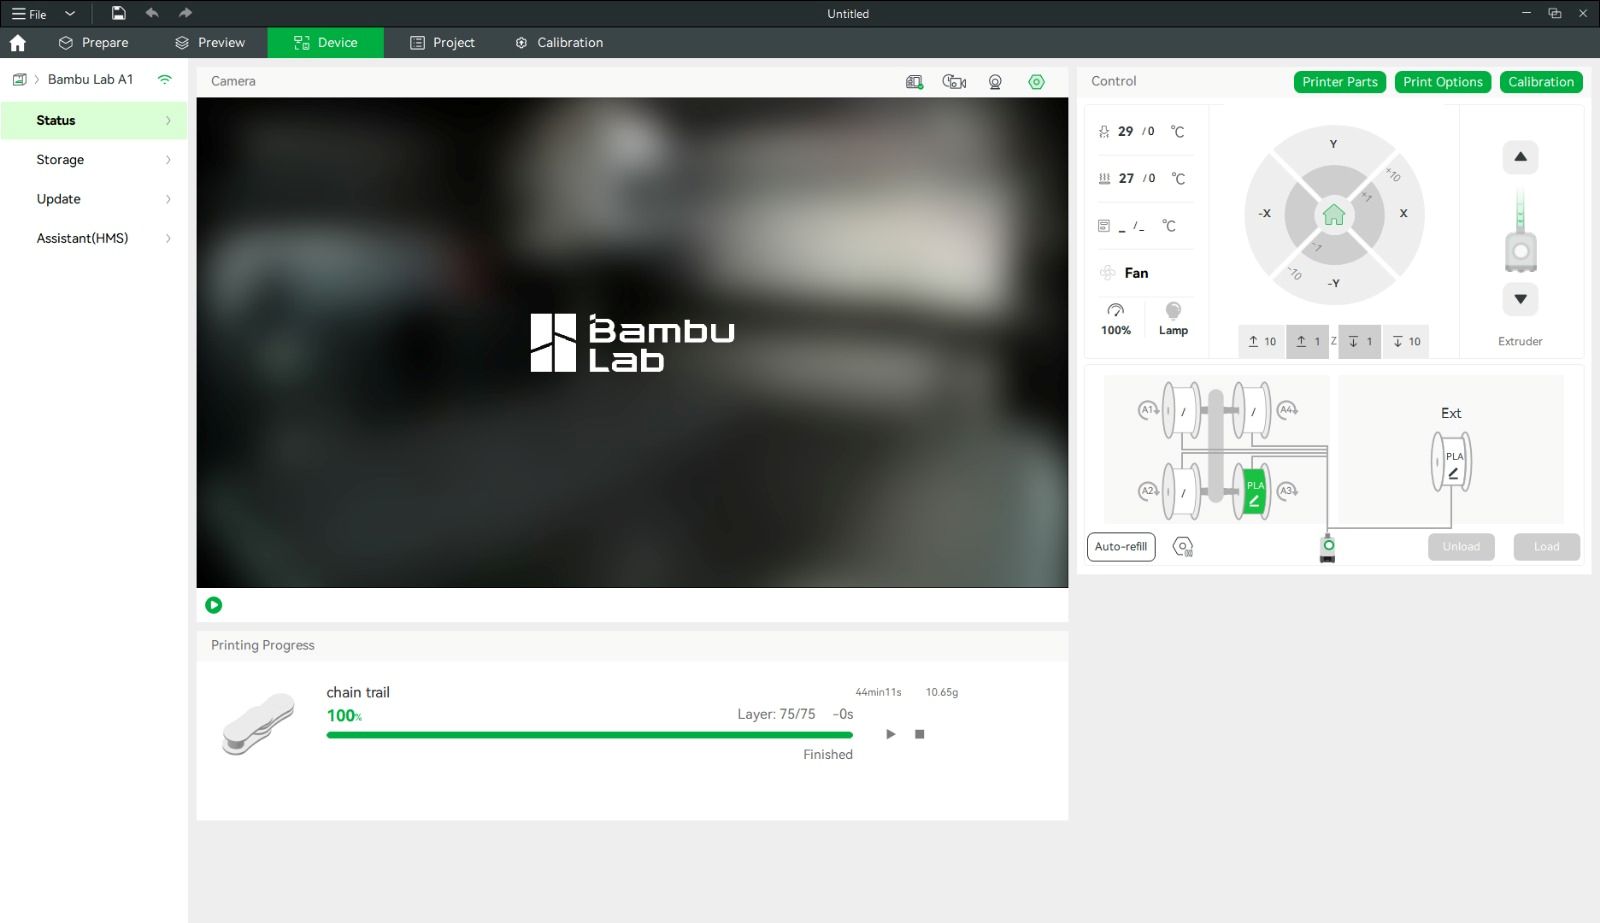The height and width of the screenshot is (923, 1600).
Task: Click the Load filament button
Action: tap(1546, 547)
